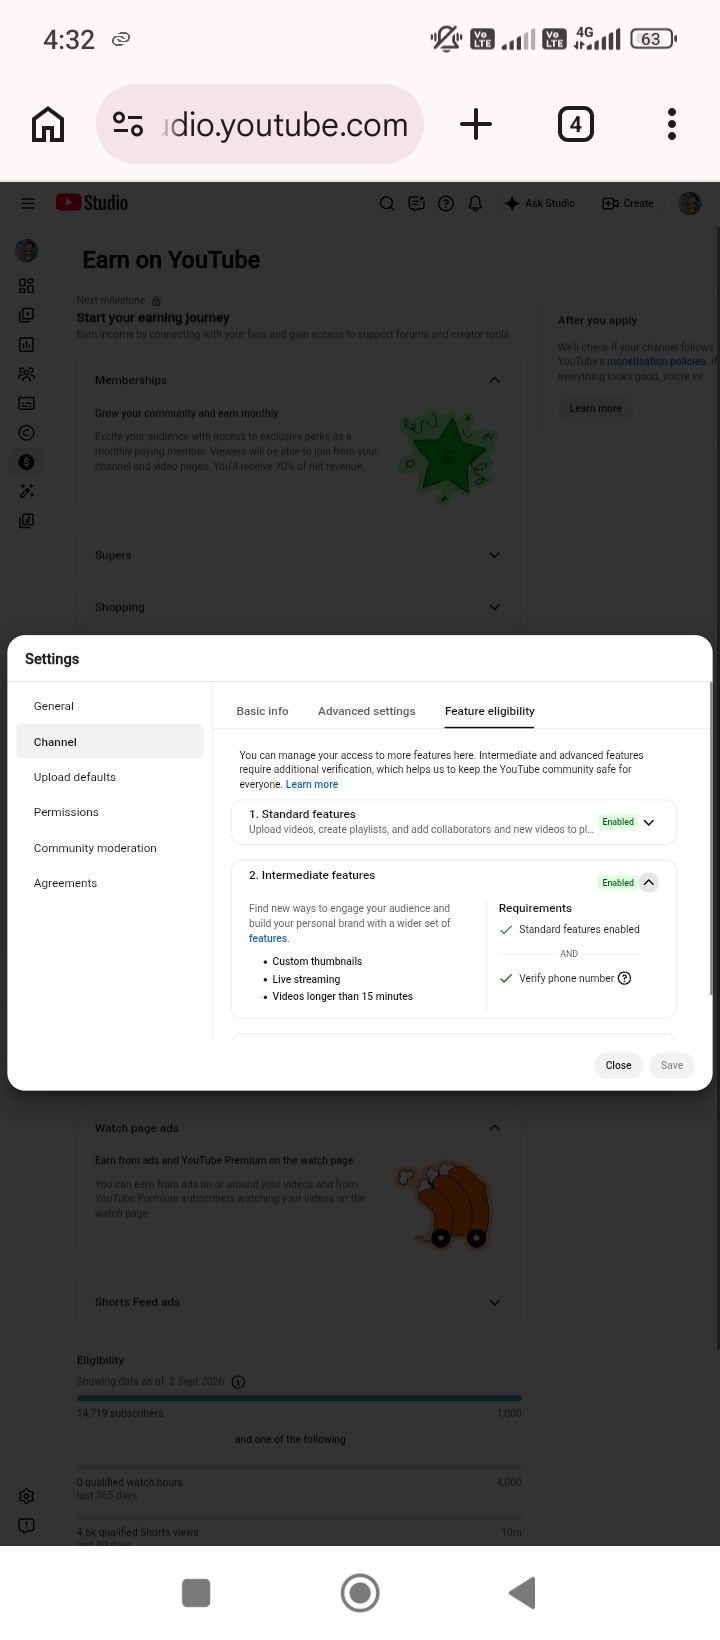Image resolution: width=720 pixels, height=1640 pixels.
Task: Follow the Learn more link in Feature eligibility
Action: click(x=312, y=784)
